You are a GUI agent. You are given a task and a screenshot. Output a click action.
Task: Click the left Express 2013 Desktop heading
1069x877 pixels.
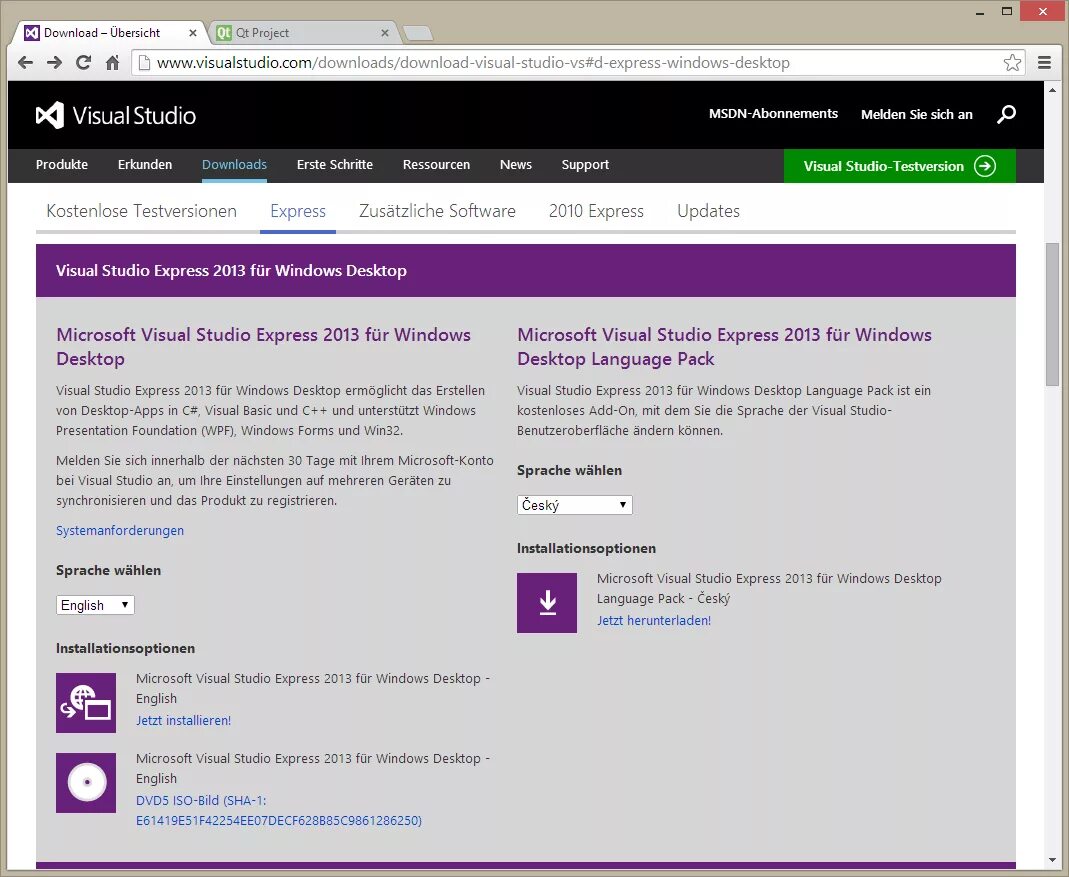pyautogui.click(x=263, y=346)
